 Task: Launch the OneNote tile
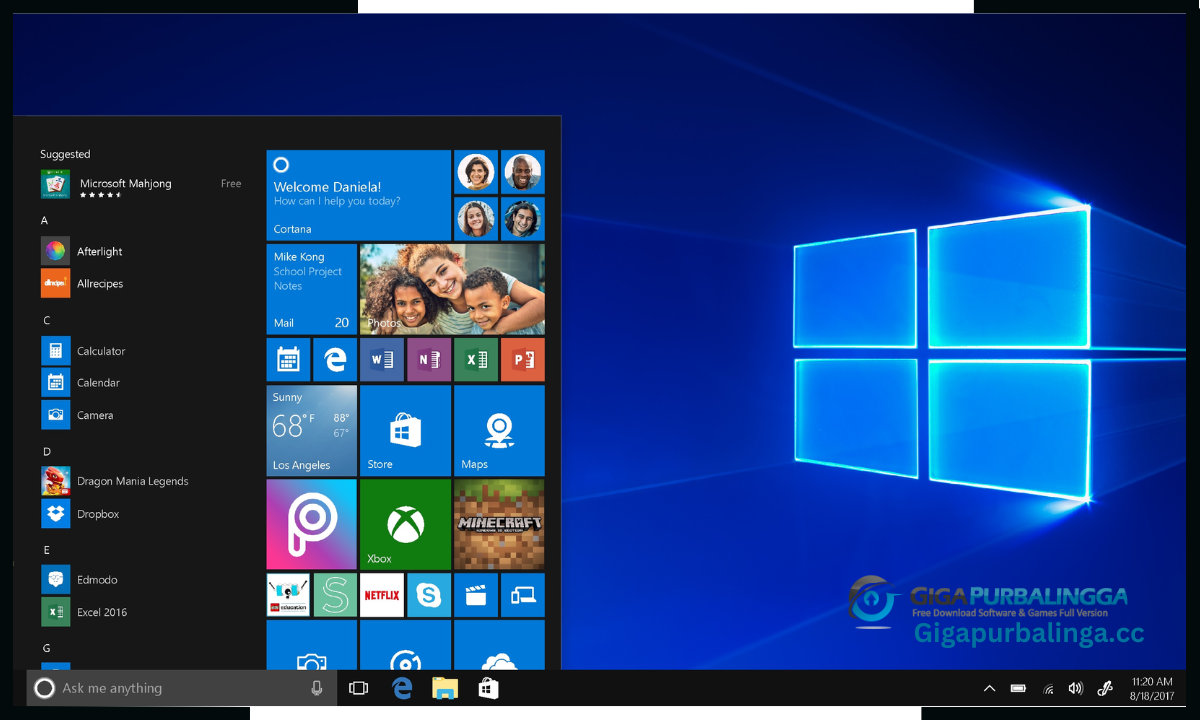click(x=429, y=359)
